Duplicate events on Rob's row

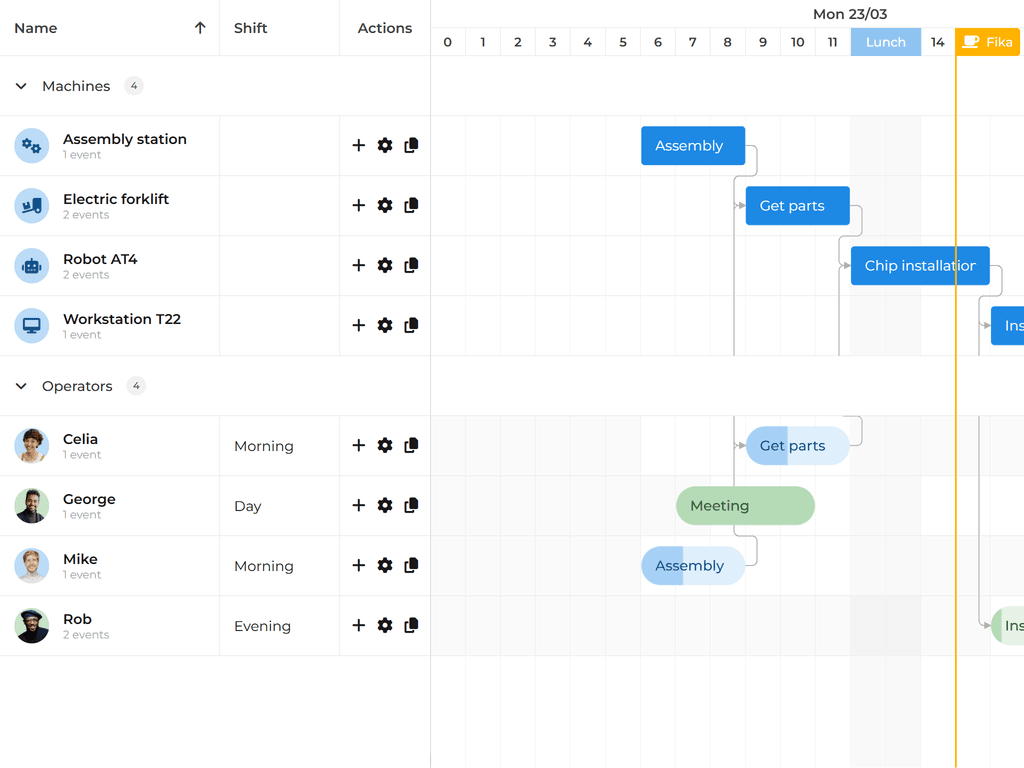click(x=410, y=625)
